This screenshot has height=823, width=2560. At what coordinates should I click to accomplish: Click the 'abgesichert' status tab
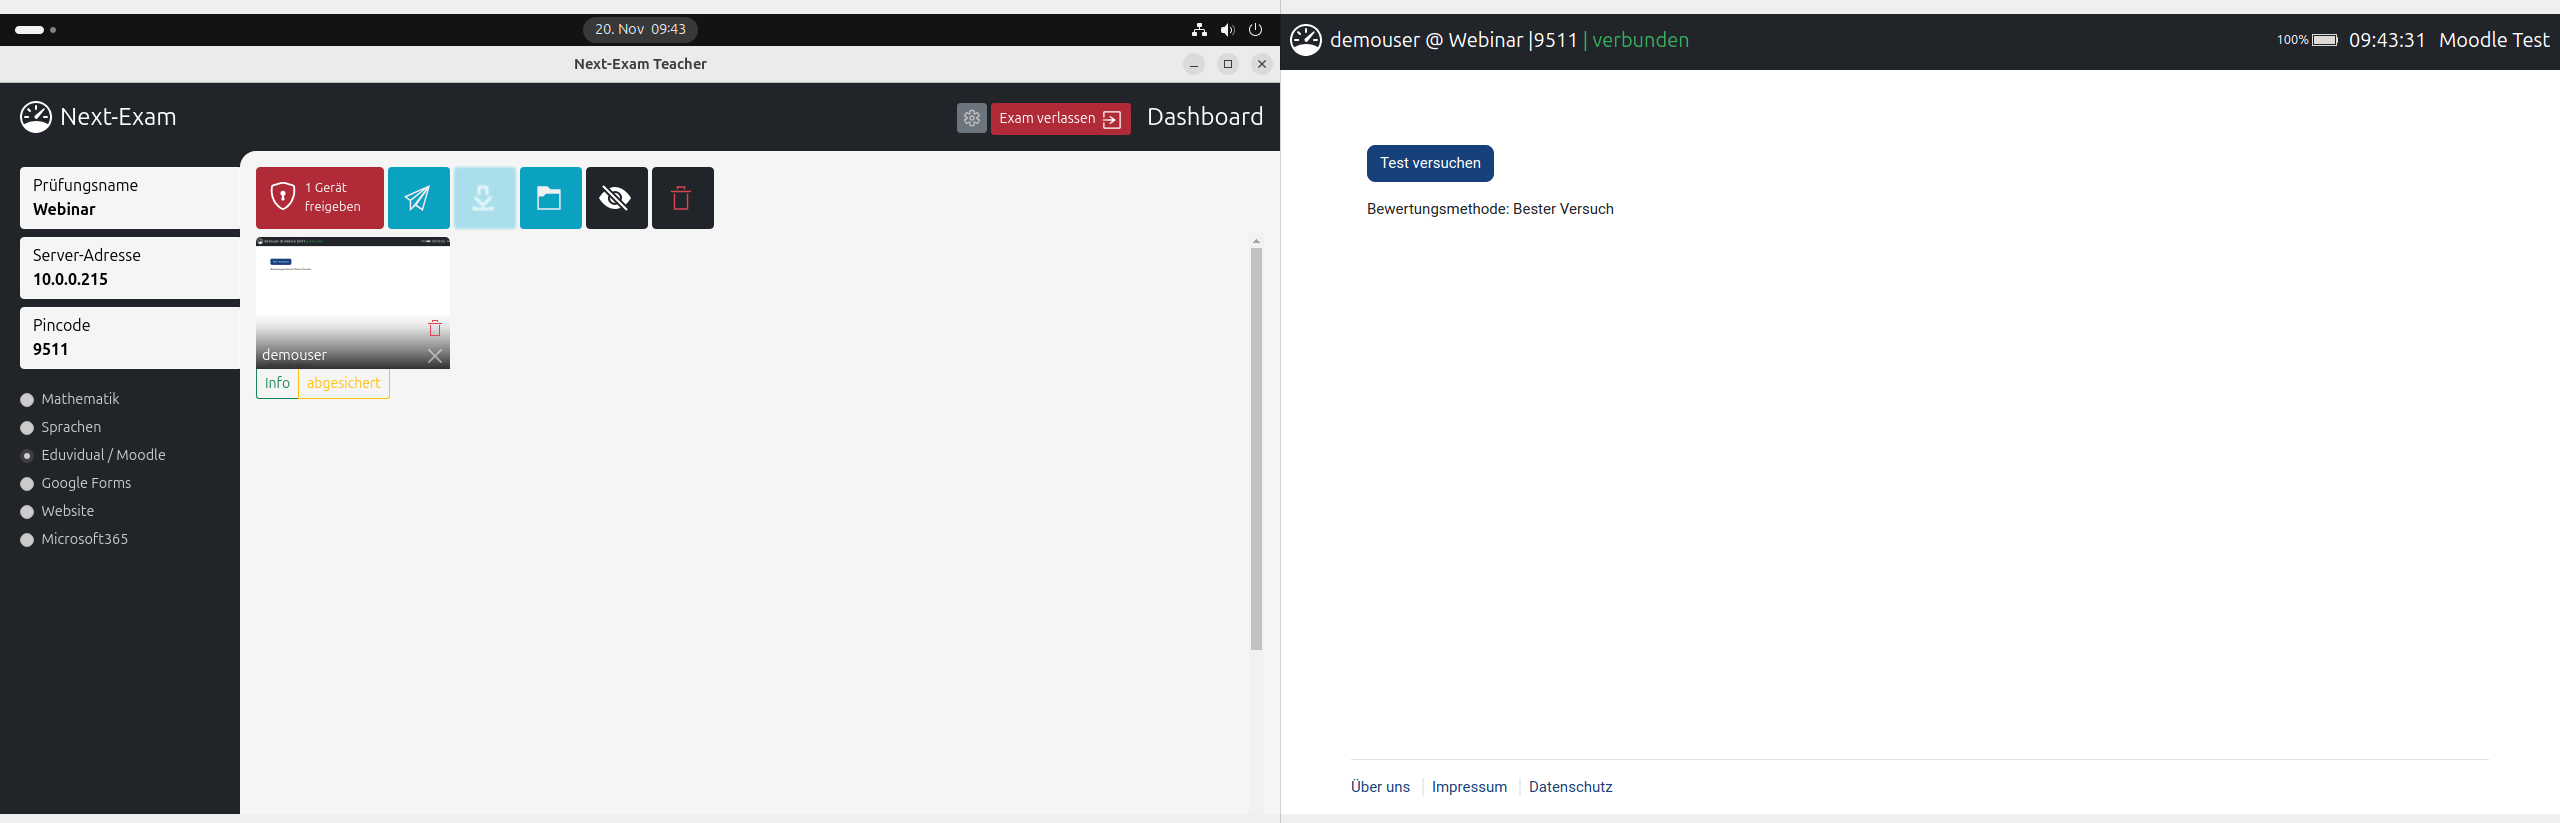tap(343, 384)
